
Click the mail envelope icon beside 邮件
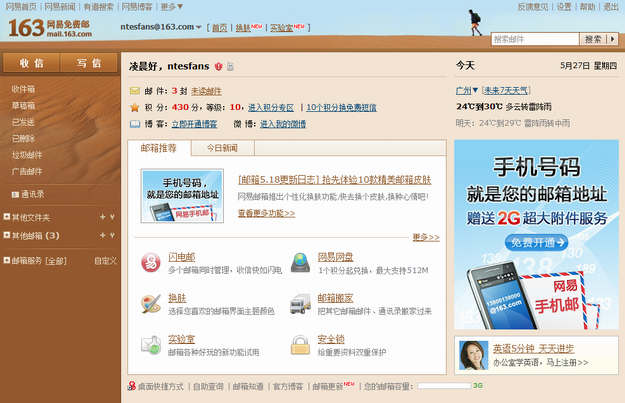[135, 91]
